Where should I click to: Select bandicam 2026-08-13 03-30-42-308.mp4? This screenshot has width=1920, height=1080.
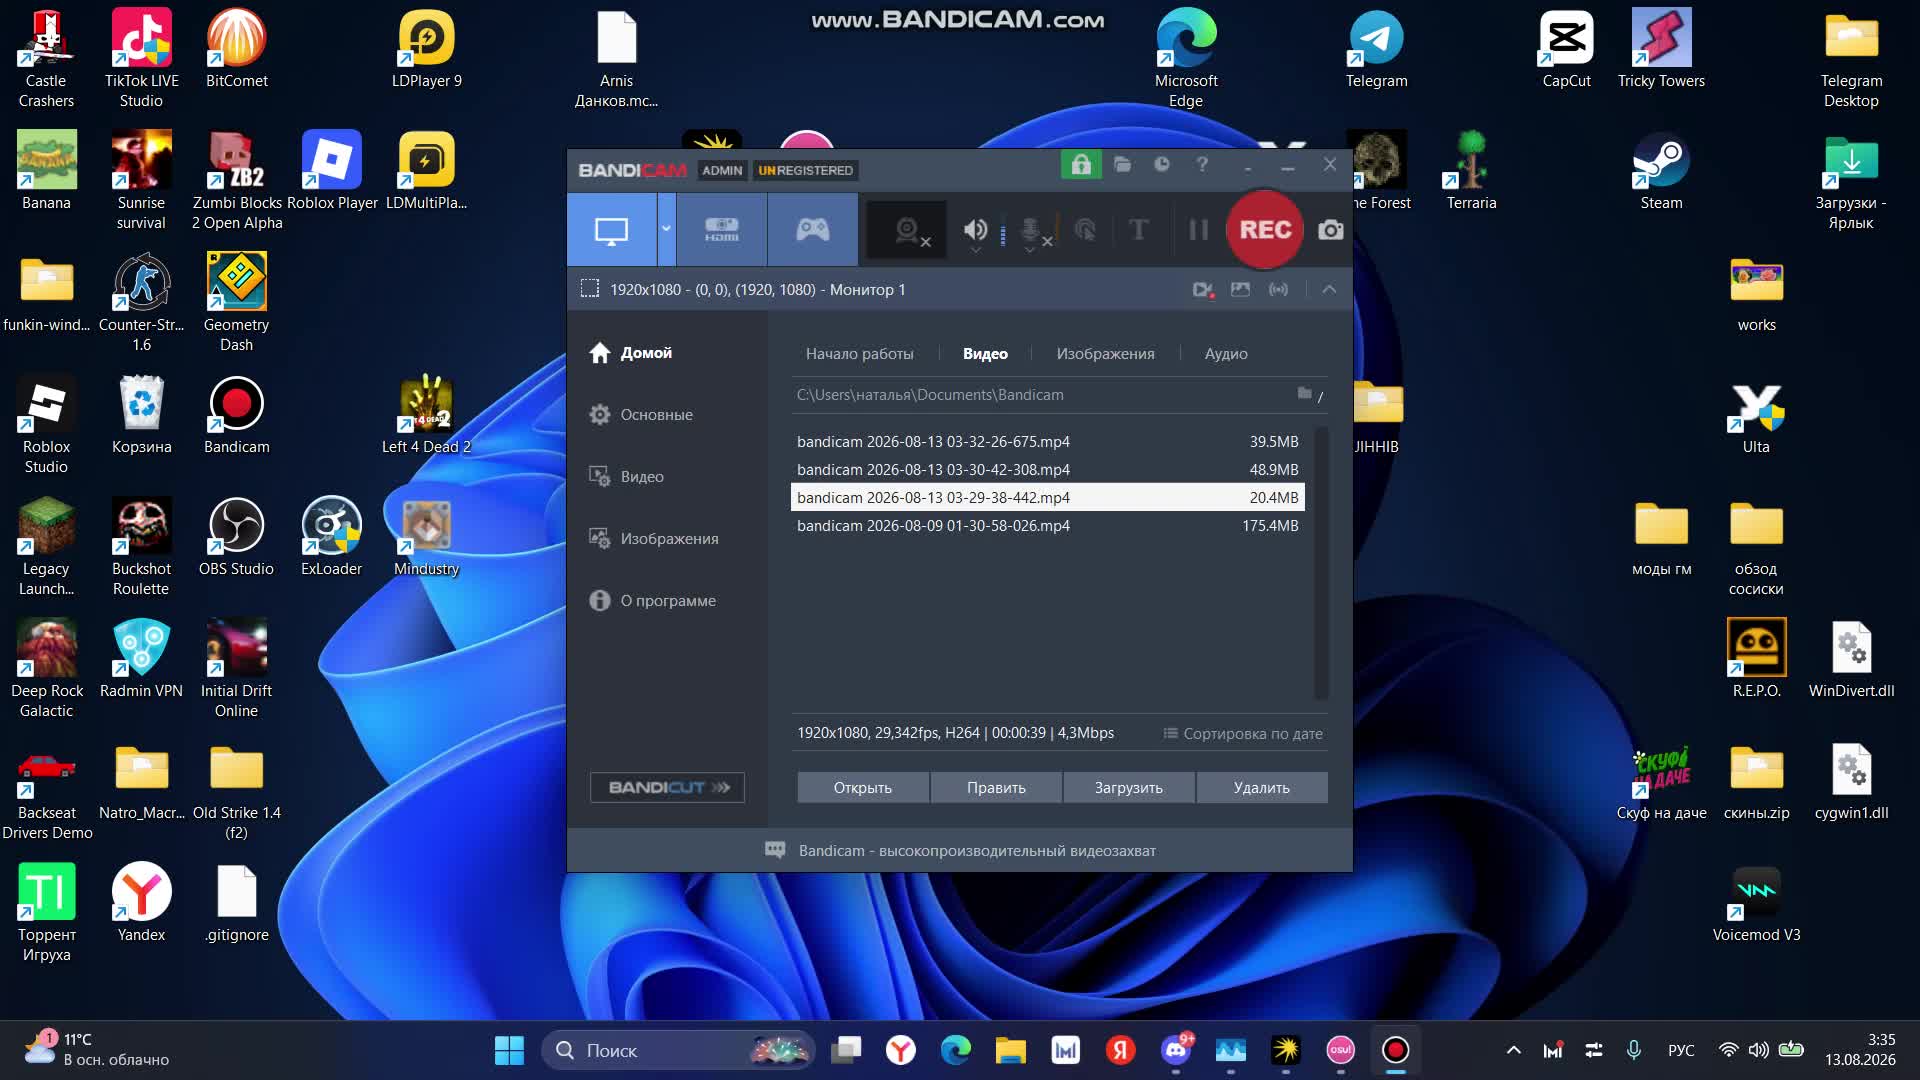tap(1047, 470)
